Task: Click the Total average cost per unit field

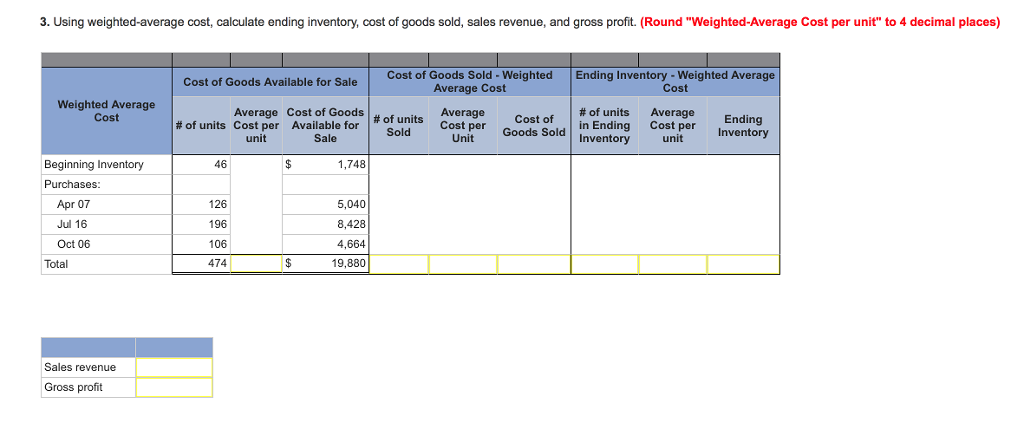Action: [x=256, y=264]
